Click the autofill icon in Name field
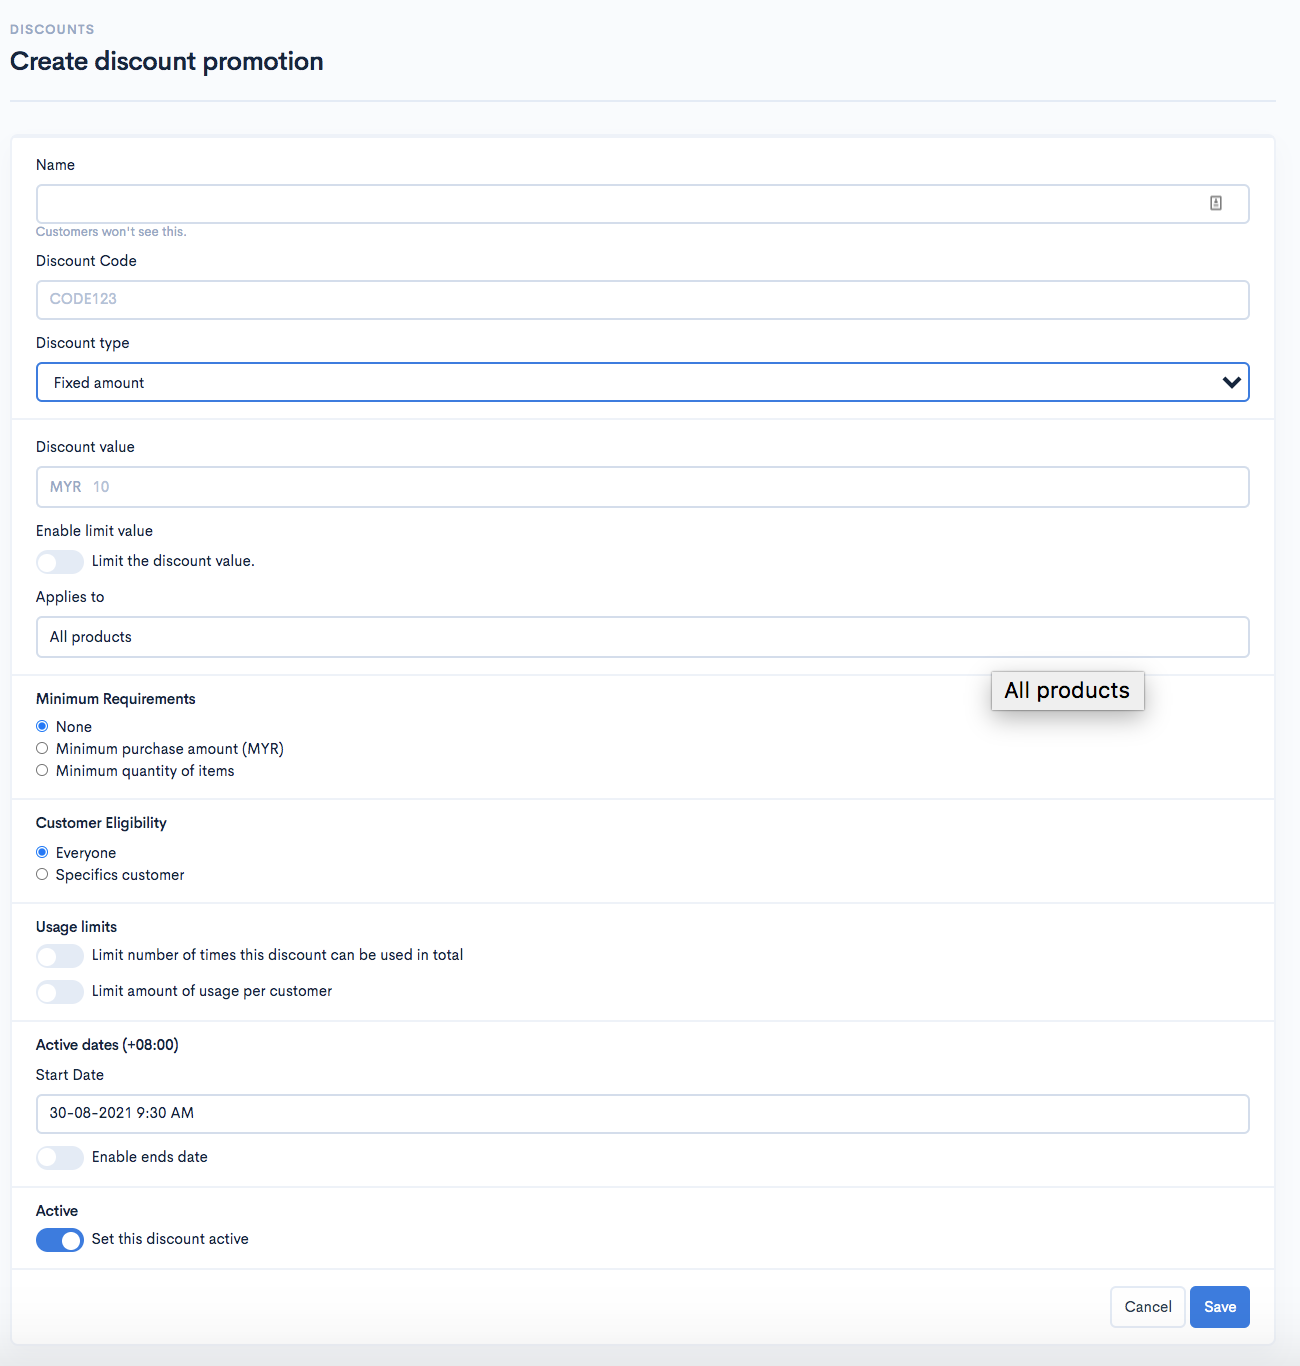The height and width of the screenshot is (1366, 1300). coord(1216,203)
